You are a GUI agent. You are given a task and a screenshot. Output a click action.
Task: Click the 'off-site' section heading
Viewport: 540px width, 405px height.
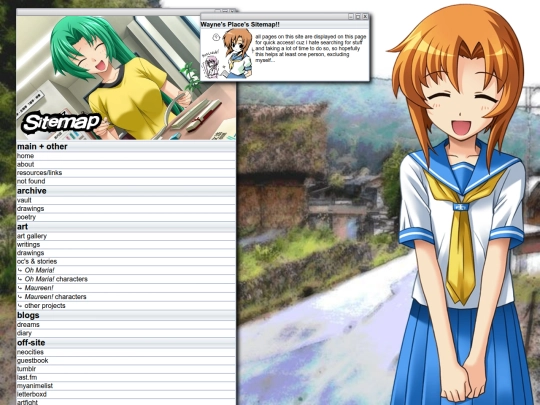(x=31, y=343)
